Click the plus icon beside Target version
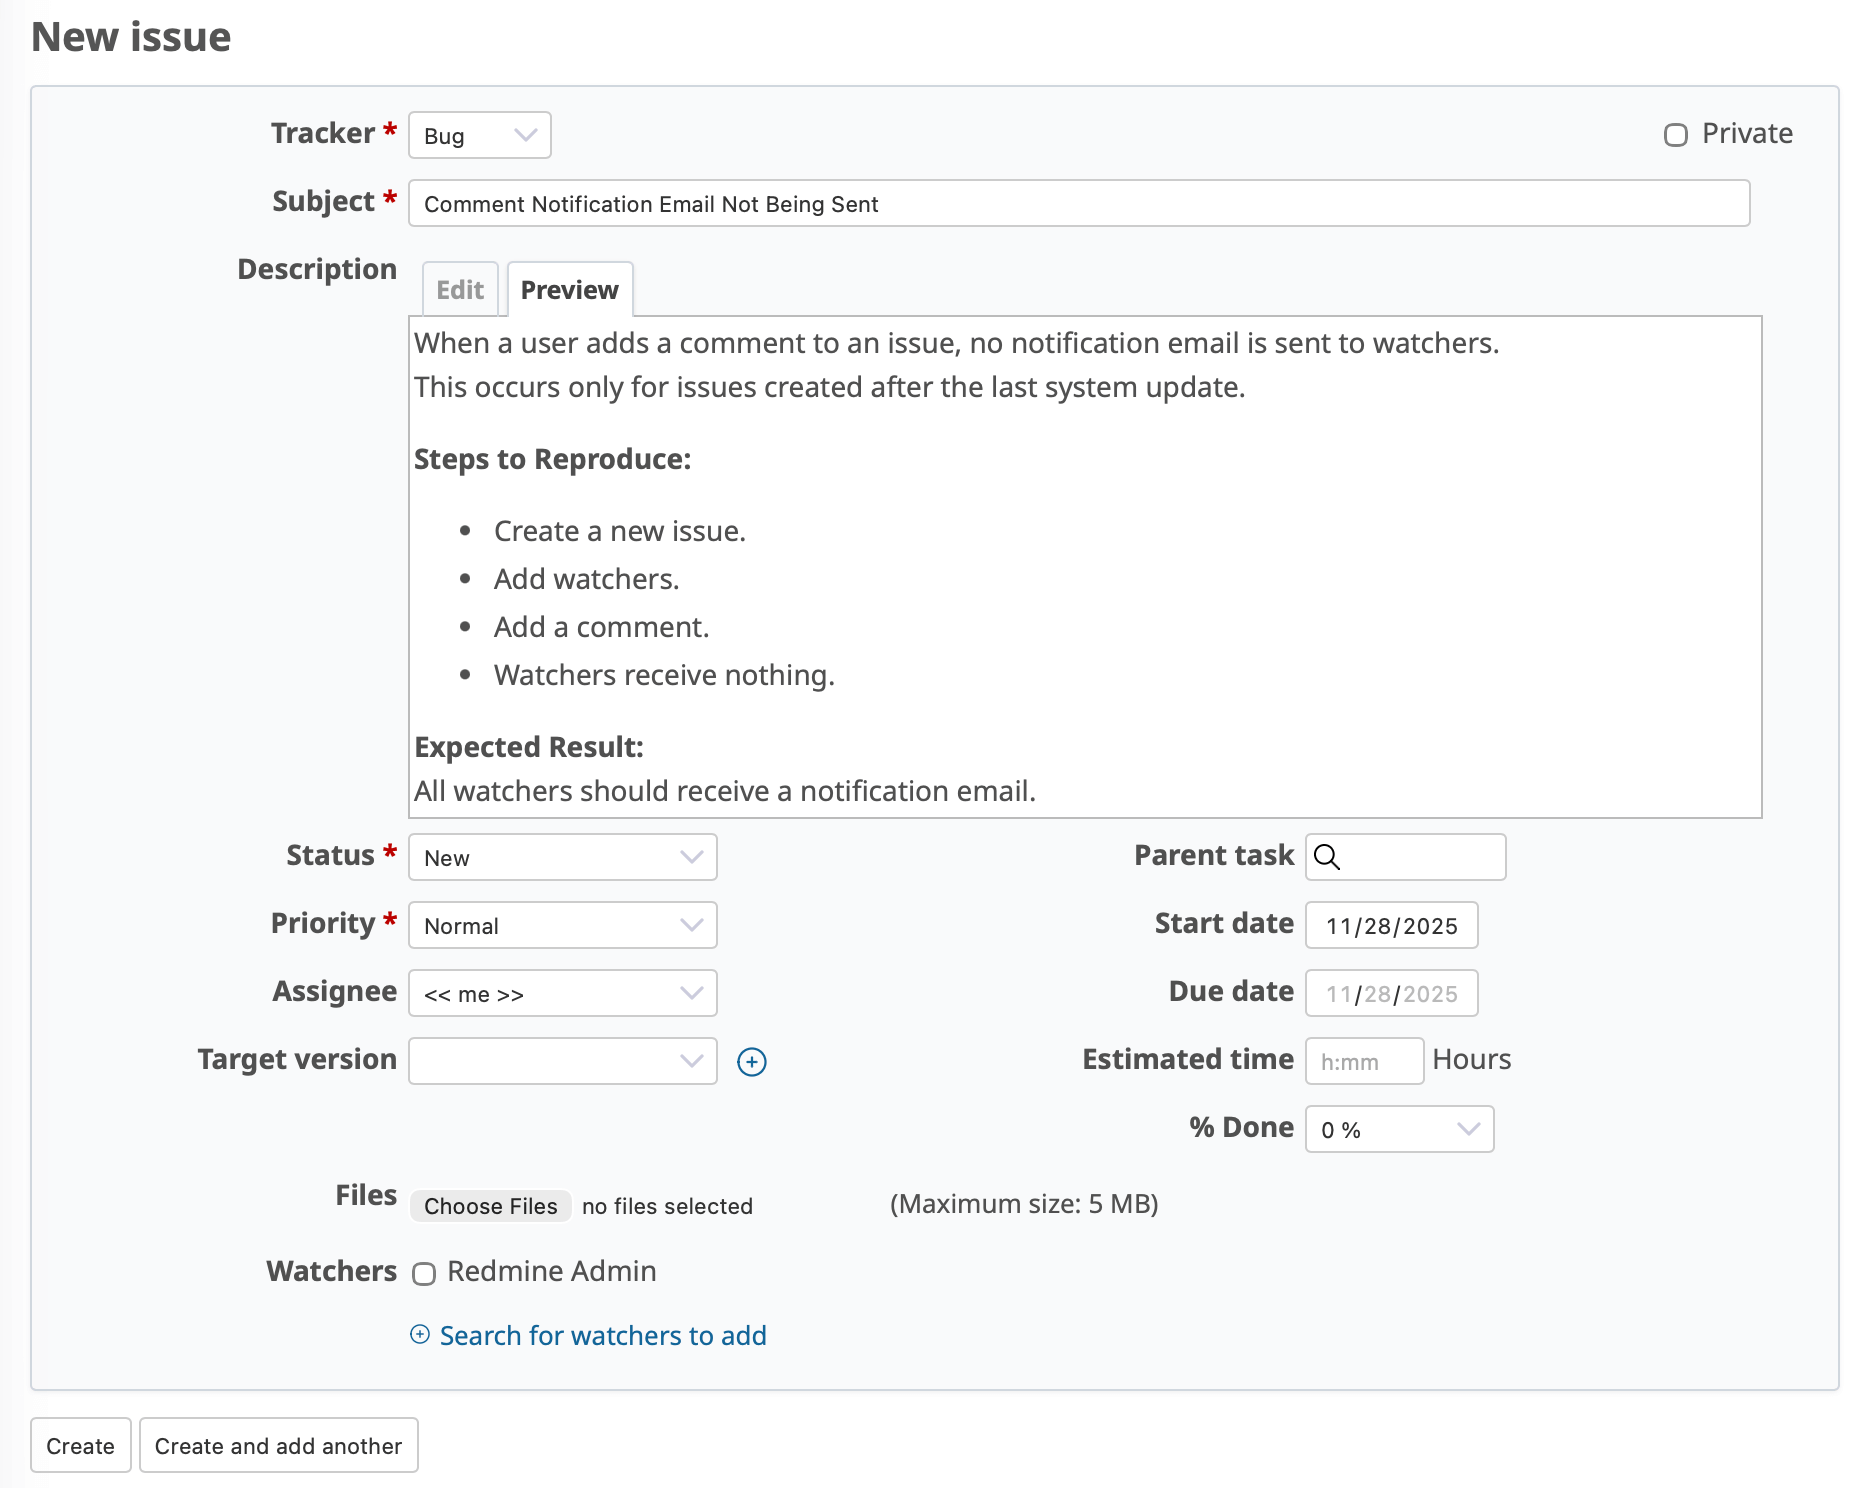 point(751,1061)
